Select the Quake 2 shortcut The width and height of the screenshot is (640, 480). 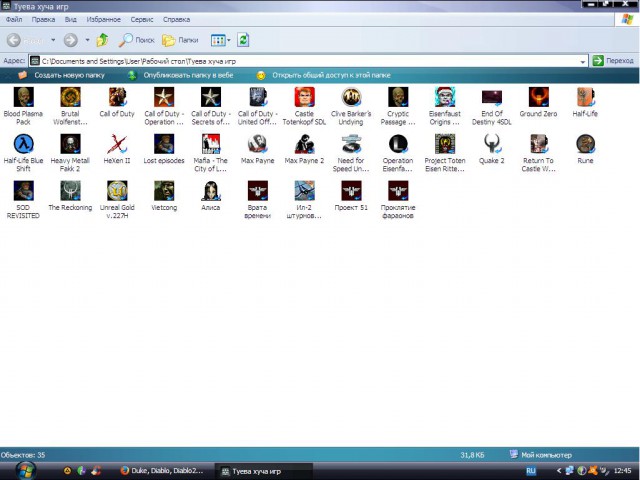coord(491,144)
